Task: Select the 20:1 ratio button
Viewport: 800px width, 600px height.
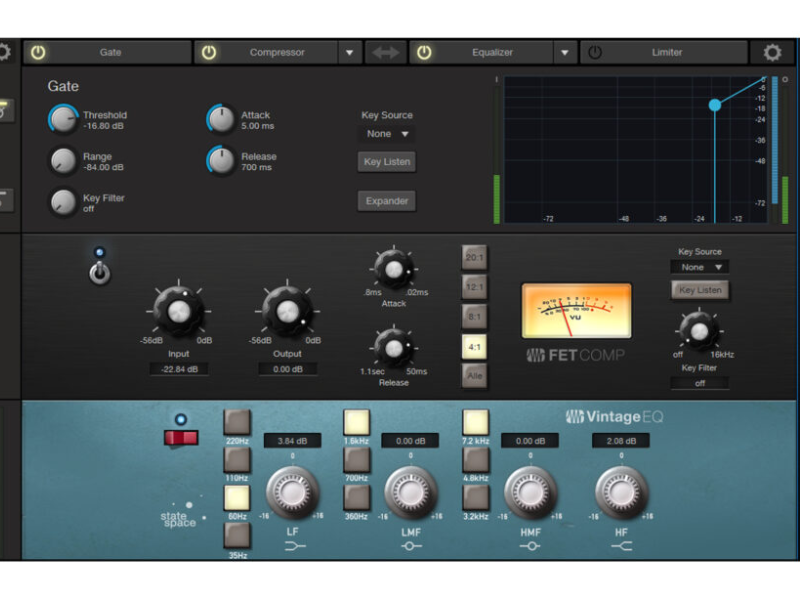Action: click(474, 257)
